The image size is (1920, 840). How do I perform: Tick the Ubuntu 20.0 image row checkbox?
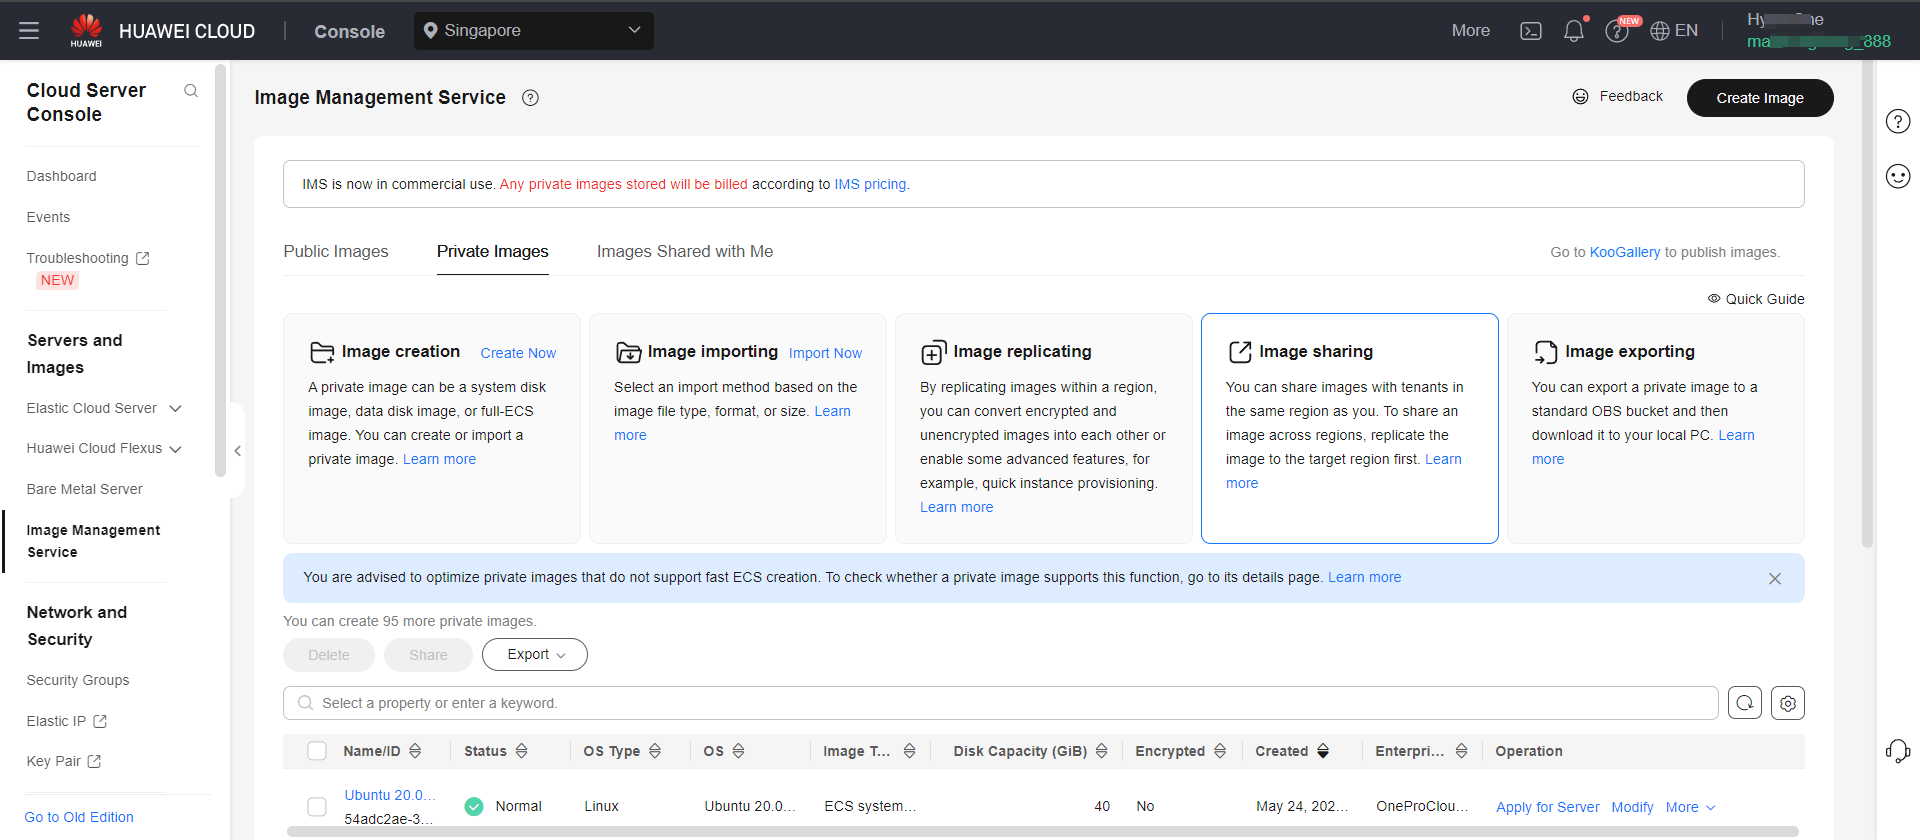(317, 807)
